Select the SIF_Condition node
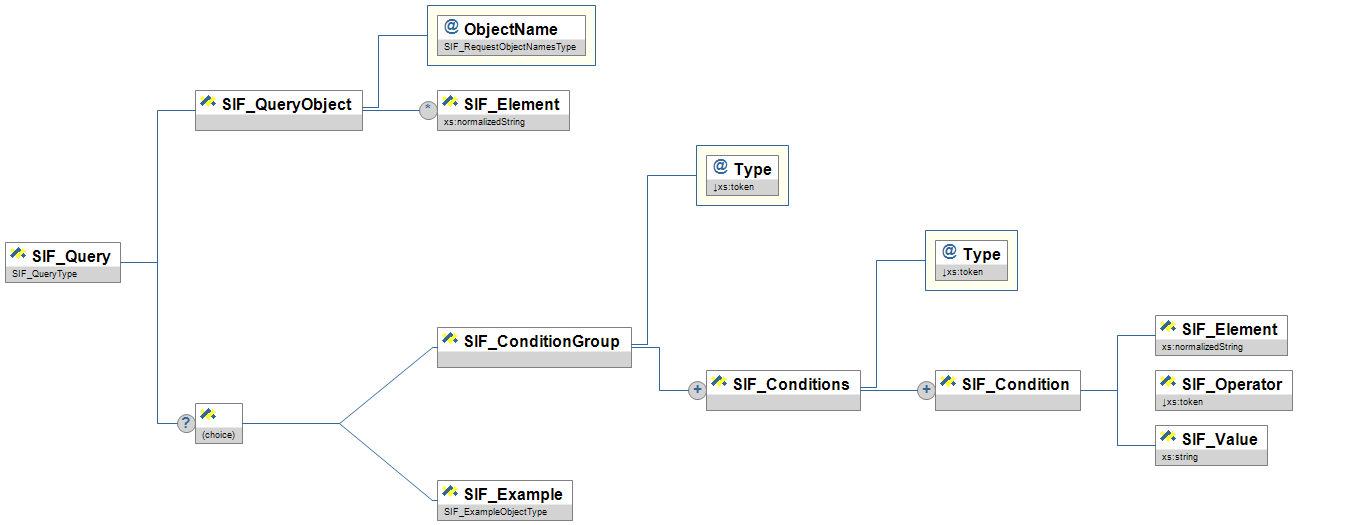Image resolution: width=1351 pixels, height=525 pixels. [1015, 384]
